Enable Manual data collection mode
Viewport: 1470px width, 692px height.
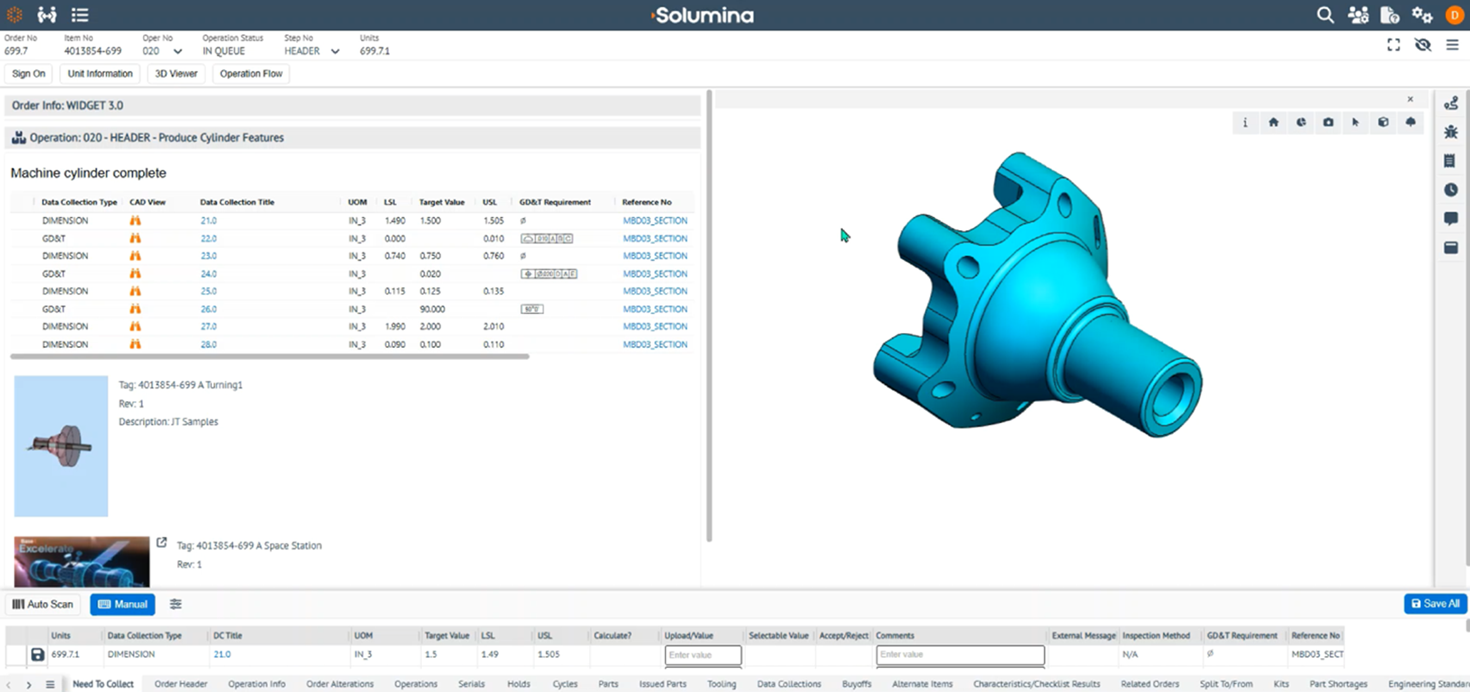[x=122, y=604]
